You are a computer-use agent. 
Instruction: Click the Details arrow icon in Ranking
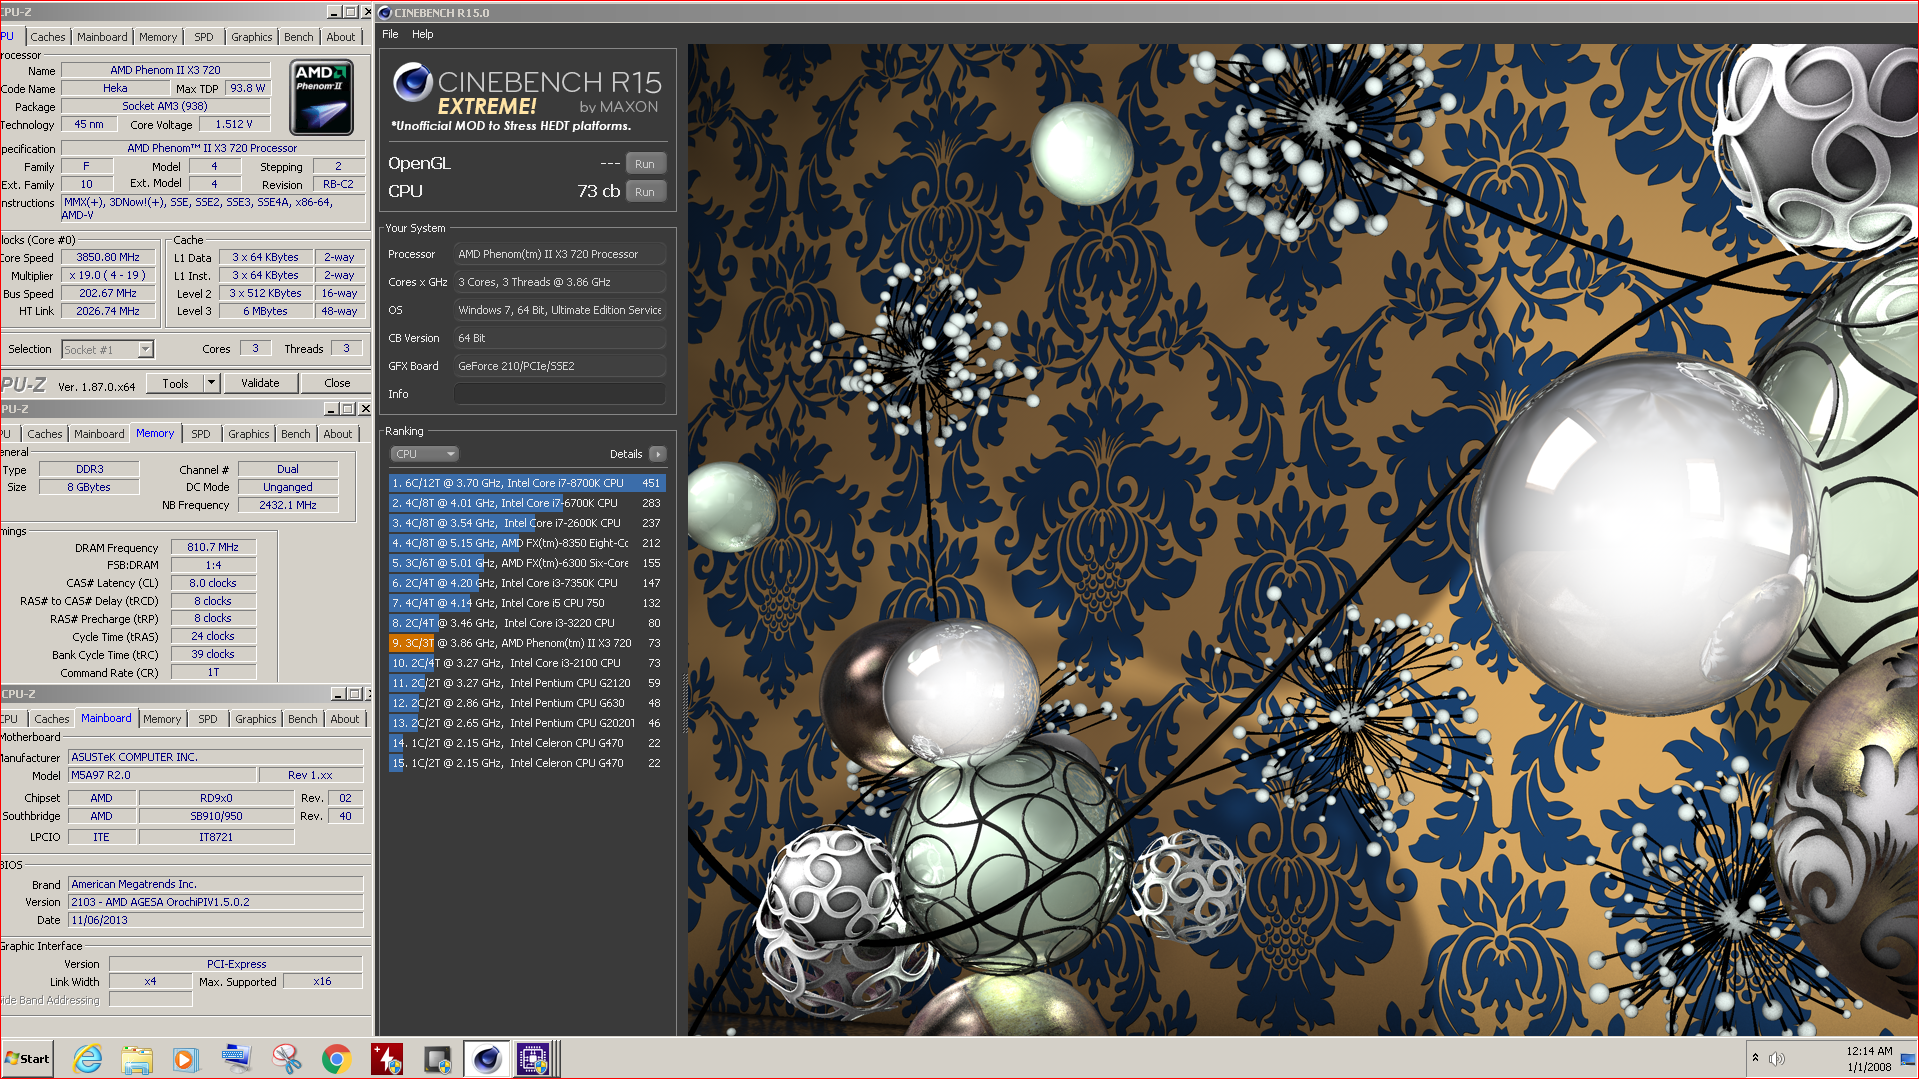658,454
